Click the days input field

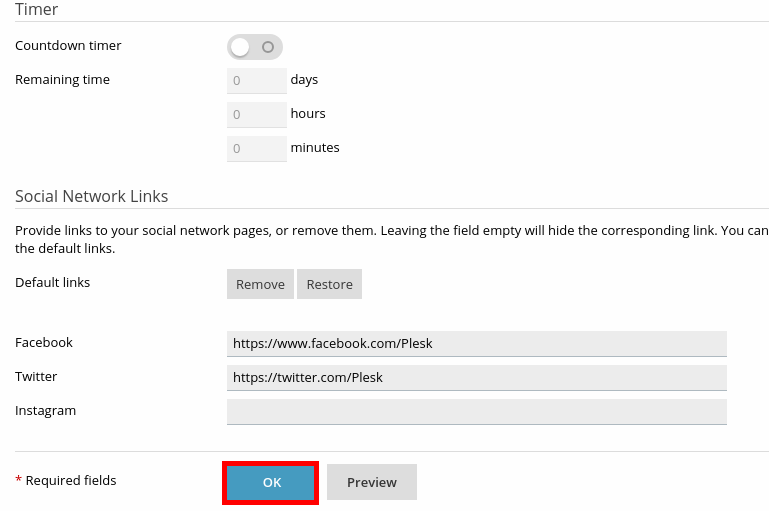(x=257, y=80)
